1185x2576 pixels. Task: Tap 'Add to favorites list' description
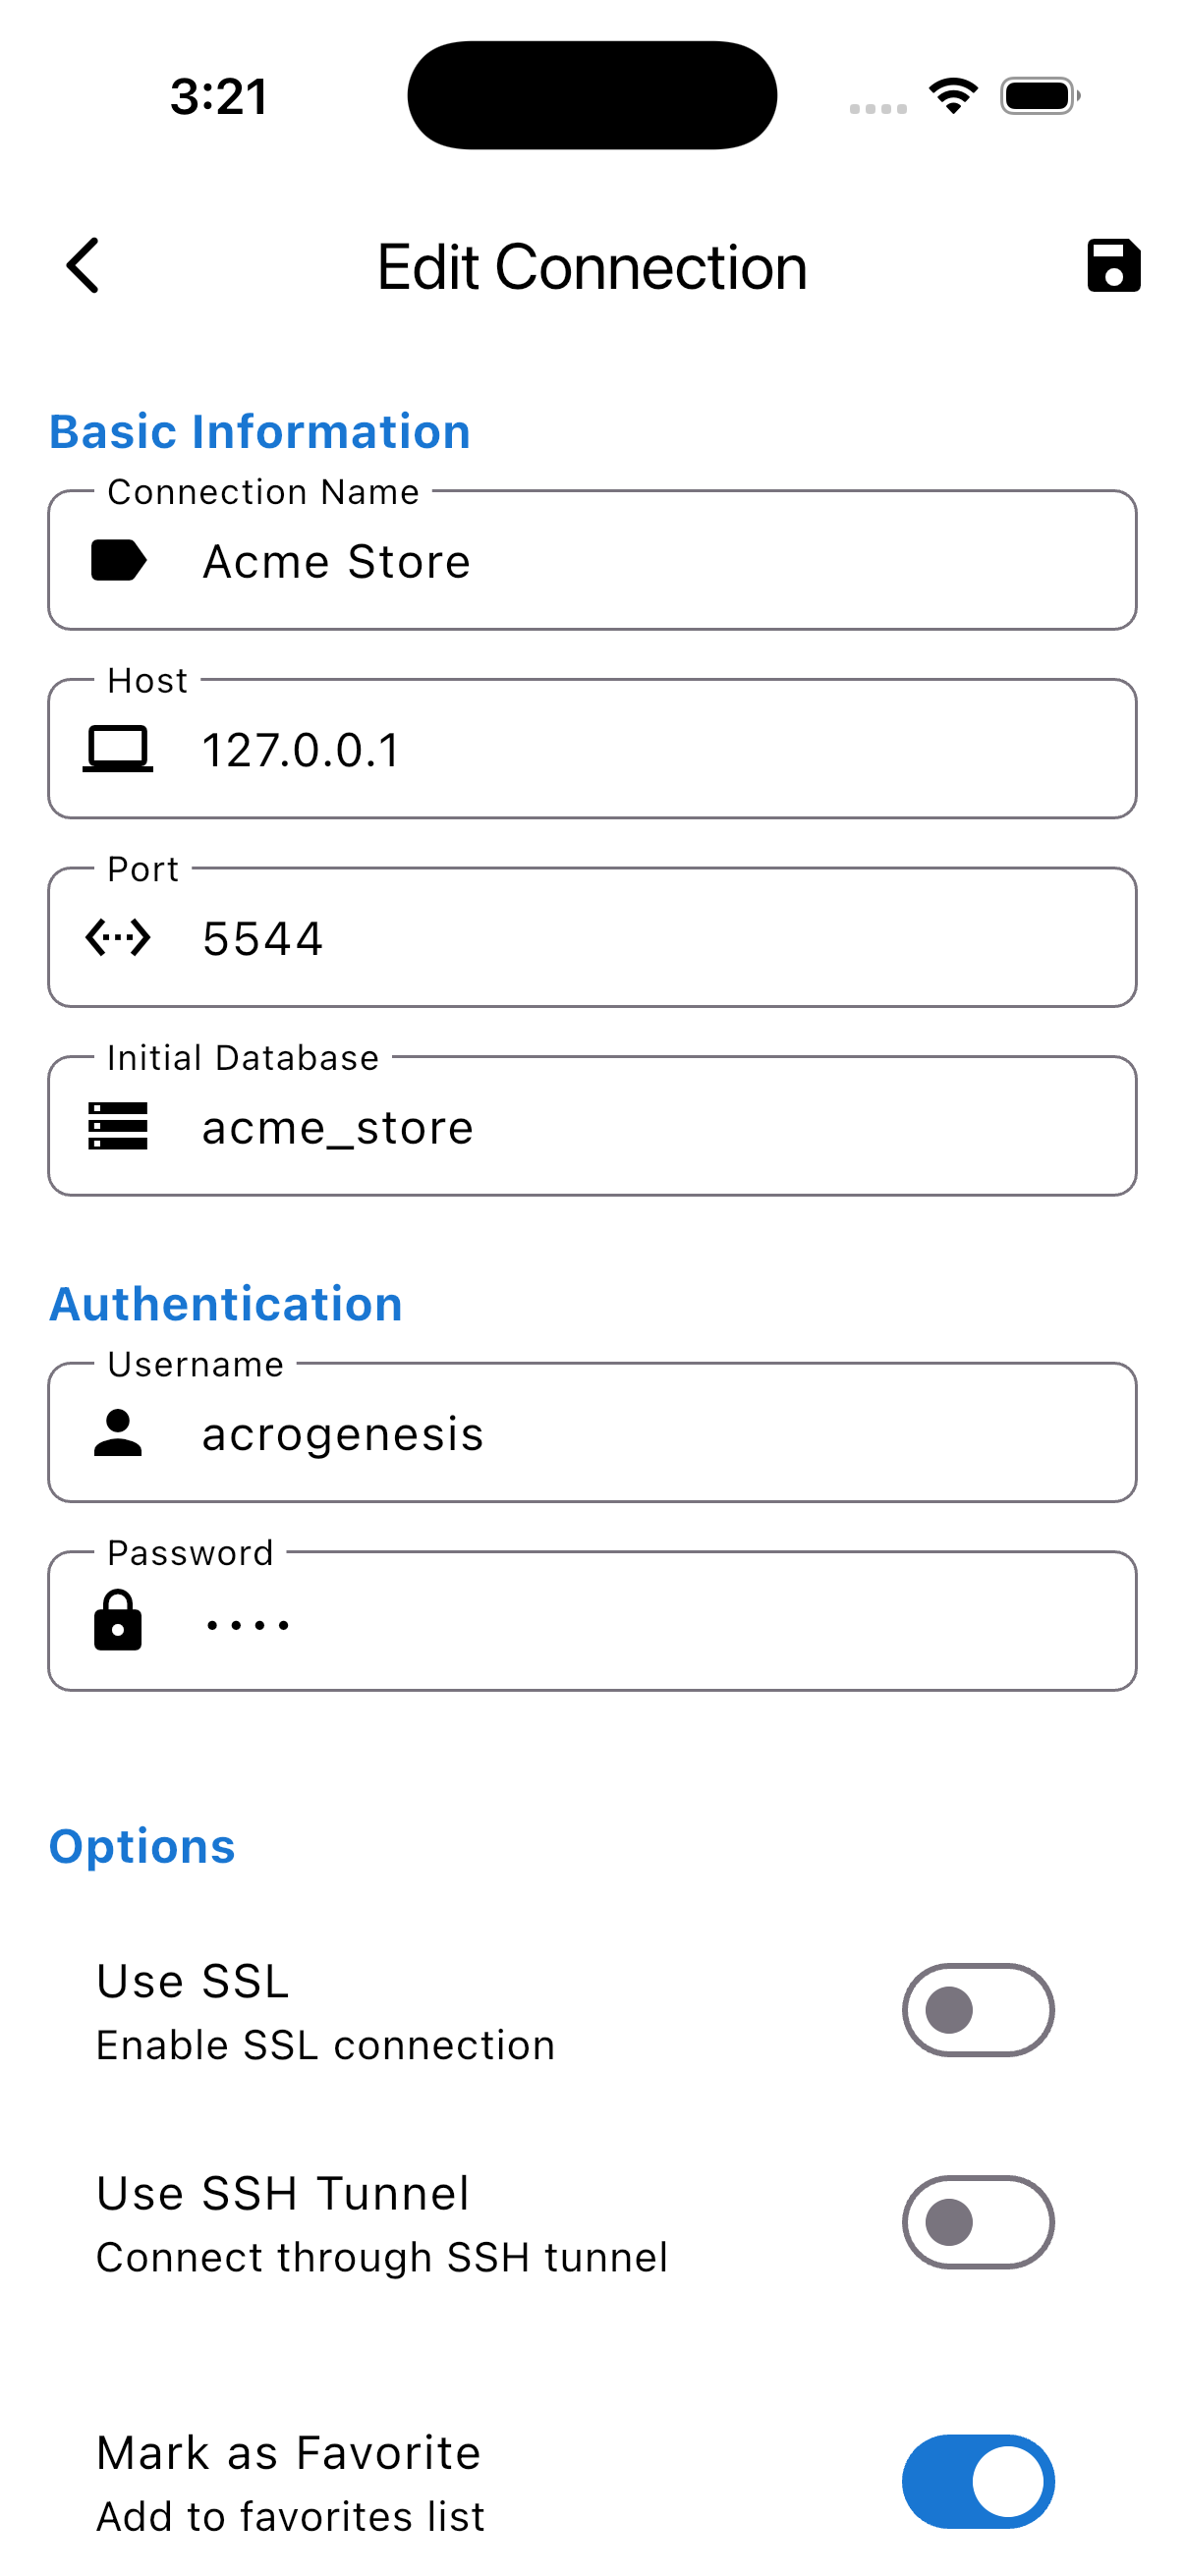pyautogui.click(x=290, y=2516)
